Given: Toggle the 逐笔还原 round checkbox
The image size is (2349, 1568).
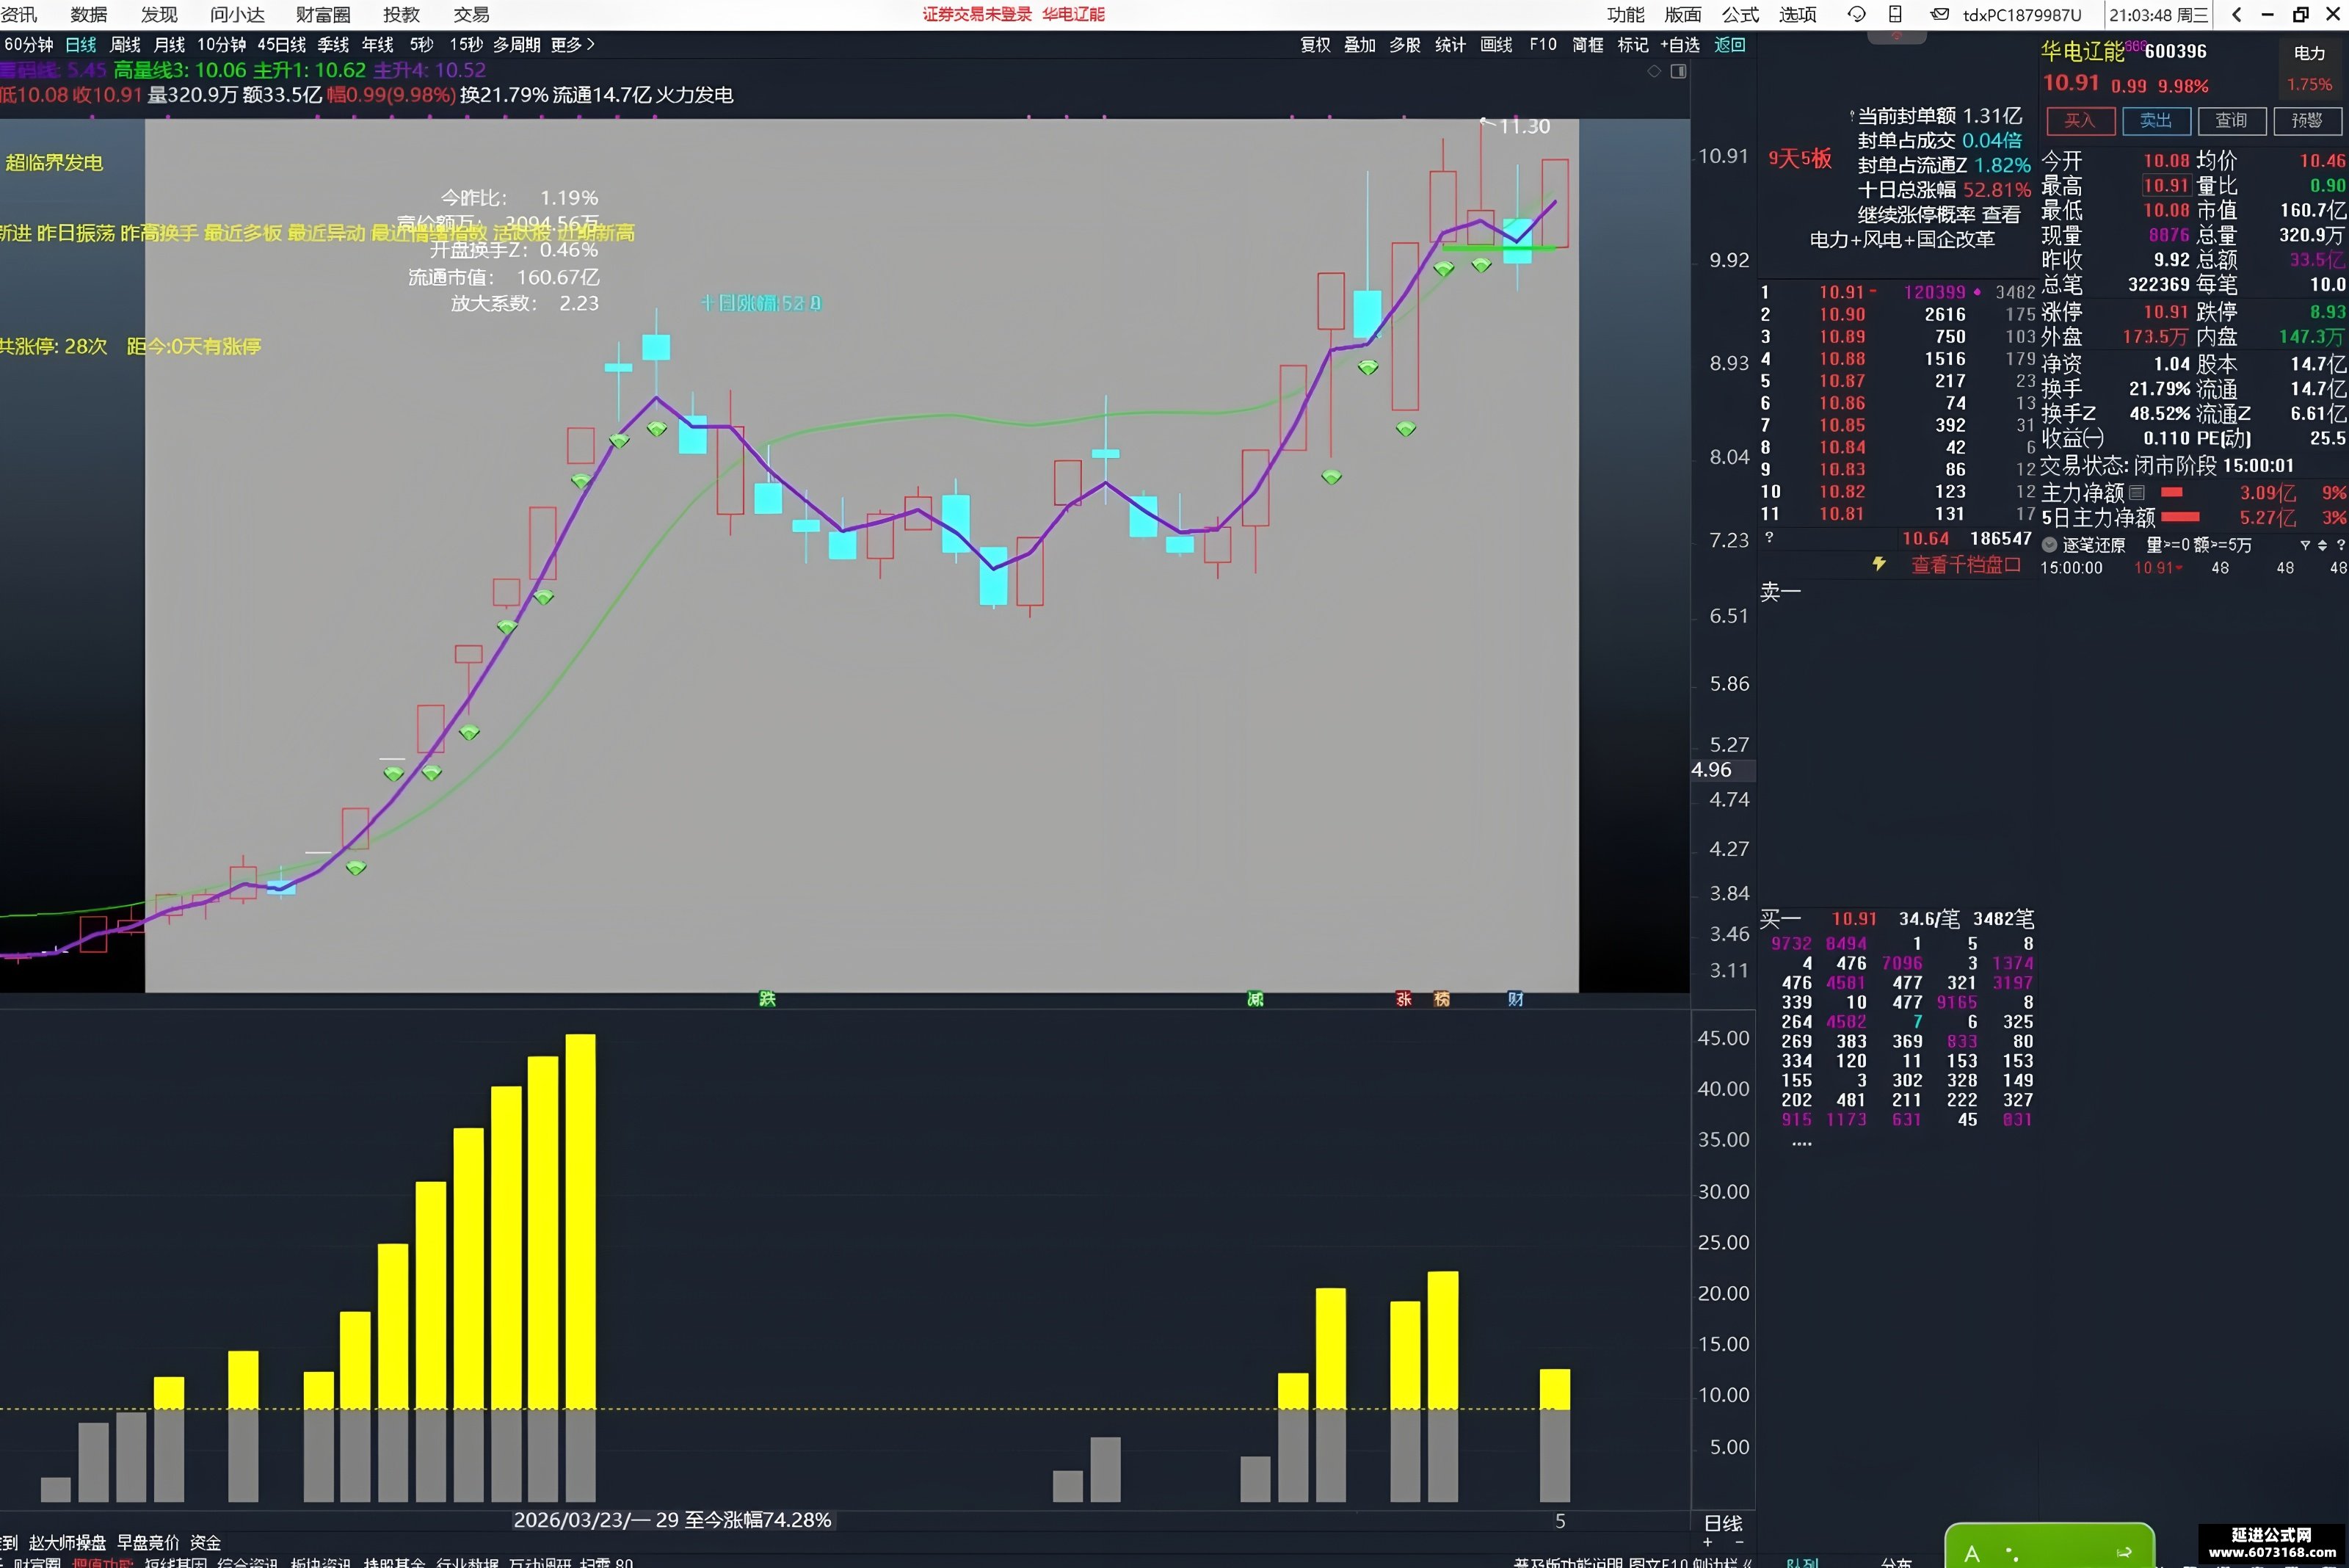Looking at the screenshot, I should [x=2049, y=545].
